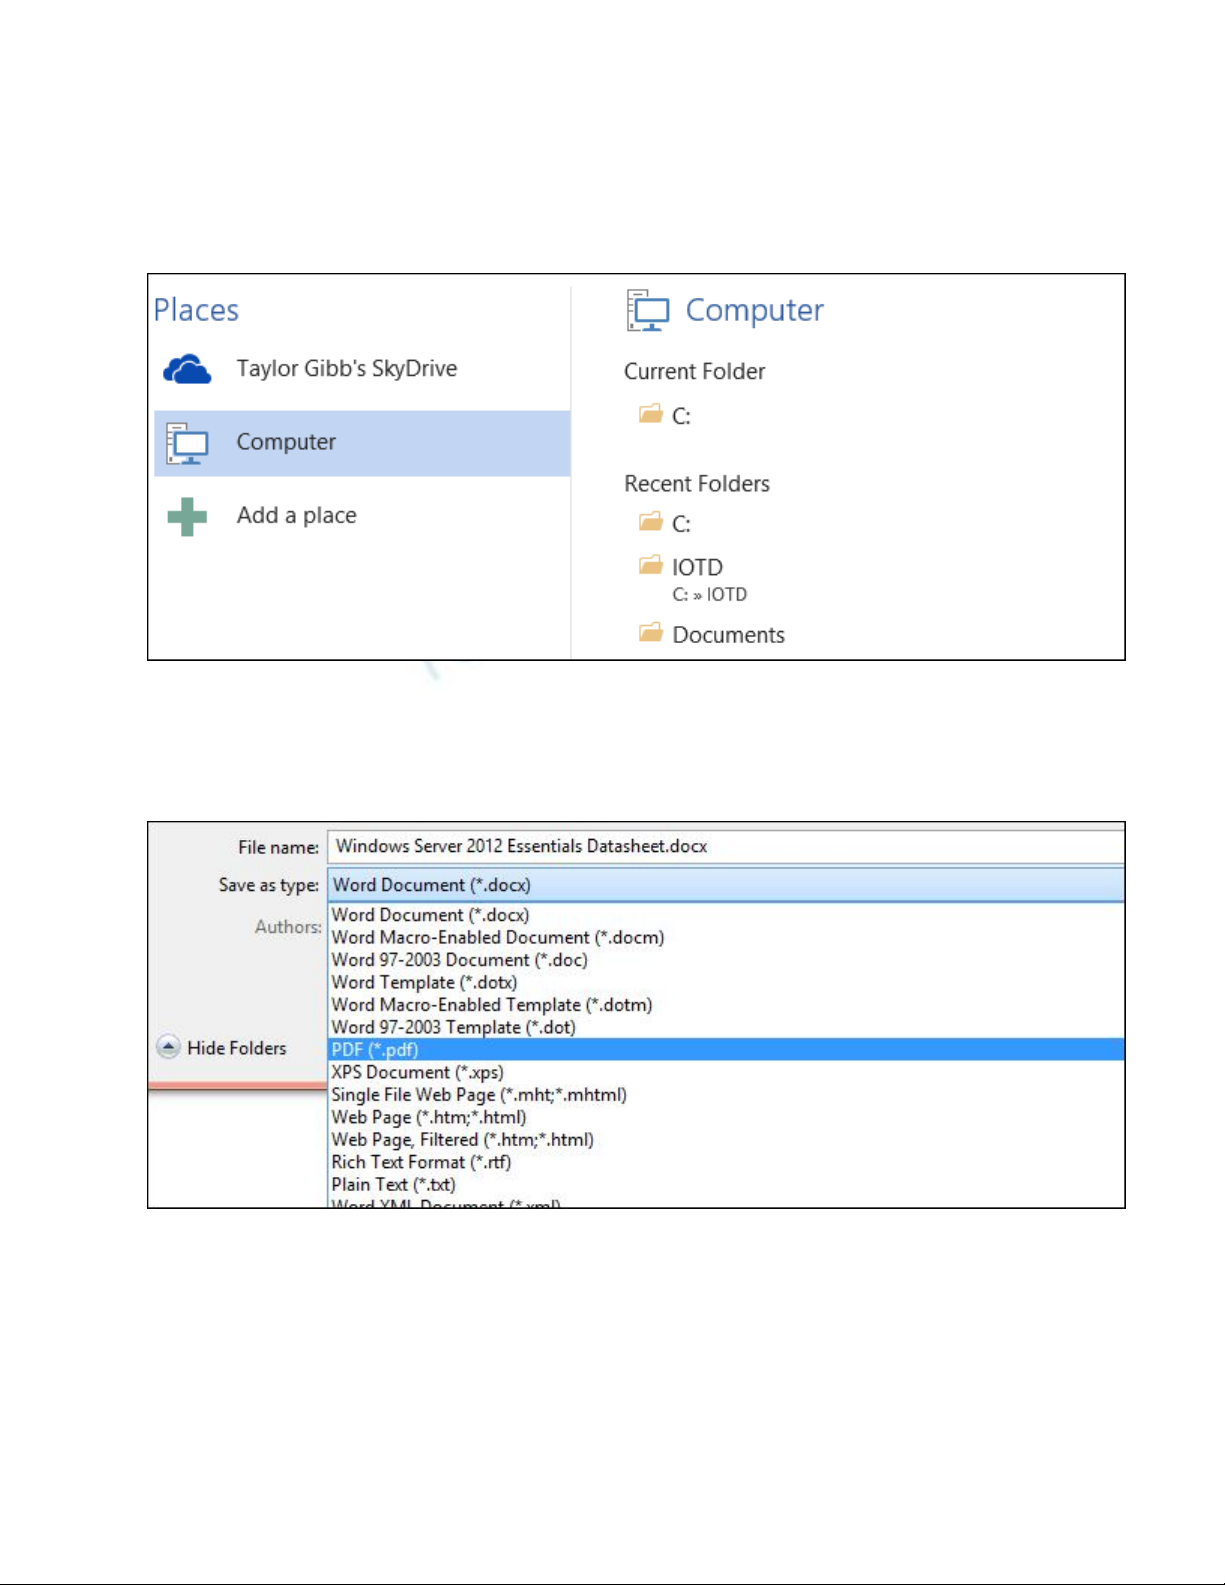Click the green Add a place plus icon

[x=187, y=517]
